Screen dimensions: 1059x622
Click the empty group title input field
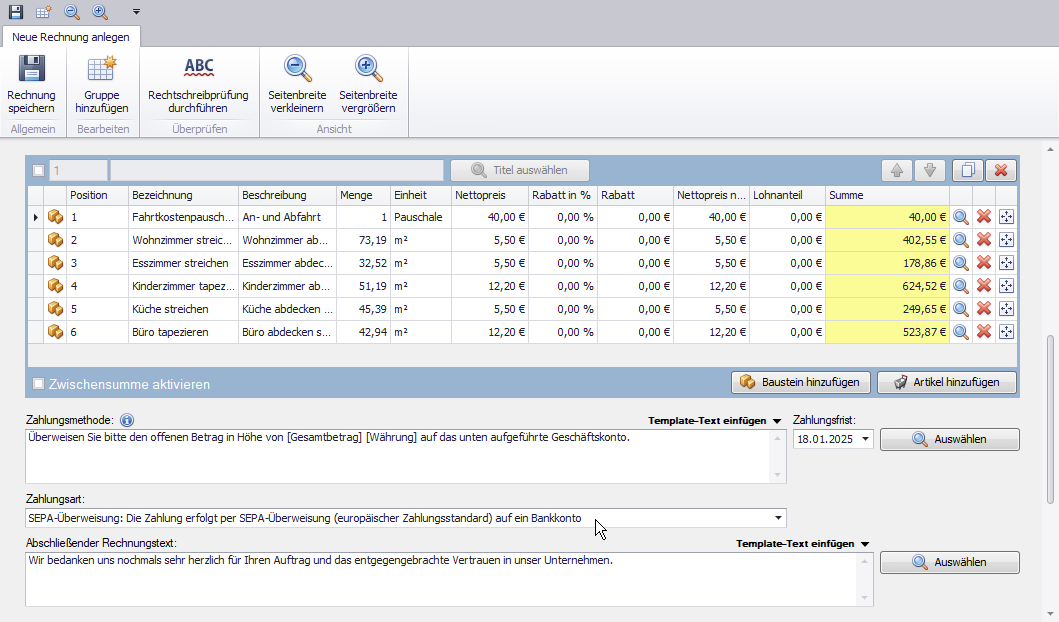tap(277, 170)
